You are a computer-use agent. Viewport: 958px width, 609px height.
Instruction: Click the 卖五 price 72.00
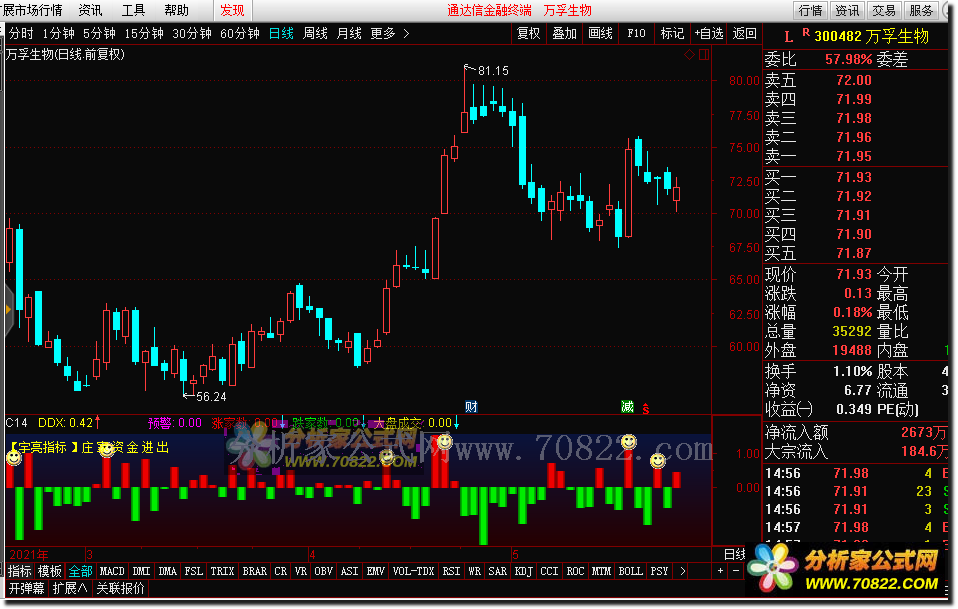(854, 80)
